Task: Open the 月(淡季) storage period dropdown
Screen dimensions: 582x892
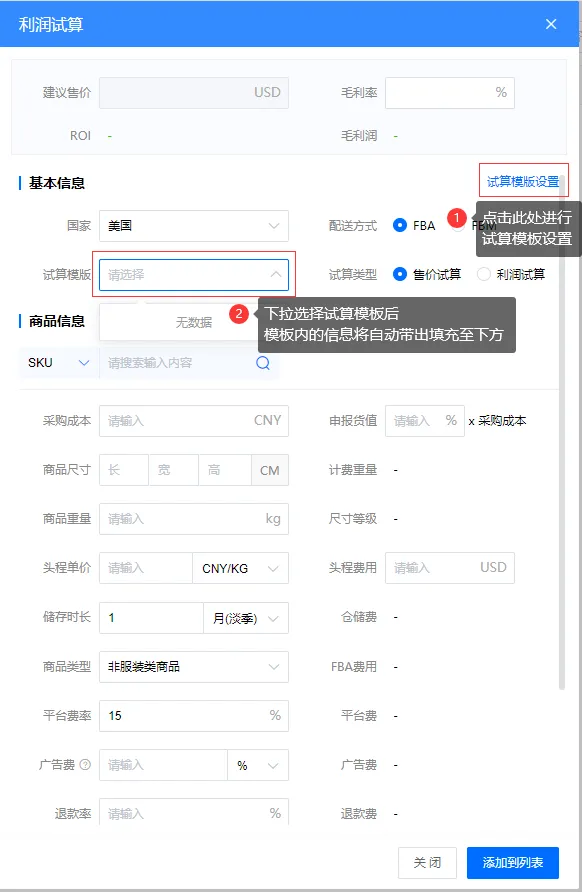Action: click(x=246, y=618)
